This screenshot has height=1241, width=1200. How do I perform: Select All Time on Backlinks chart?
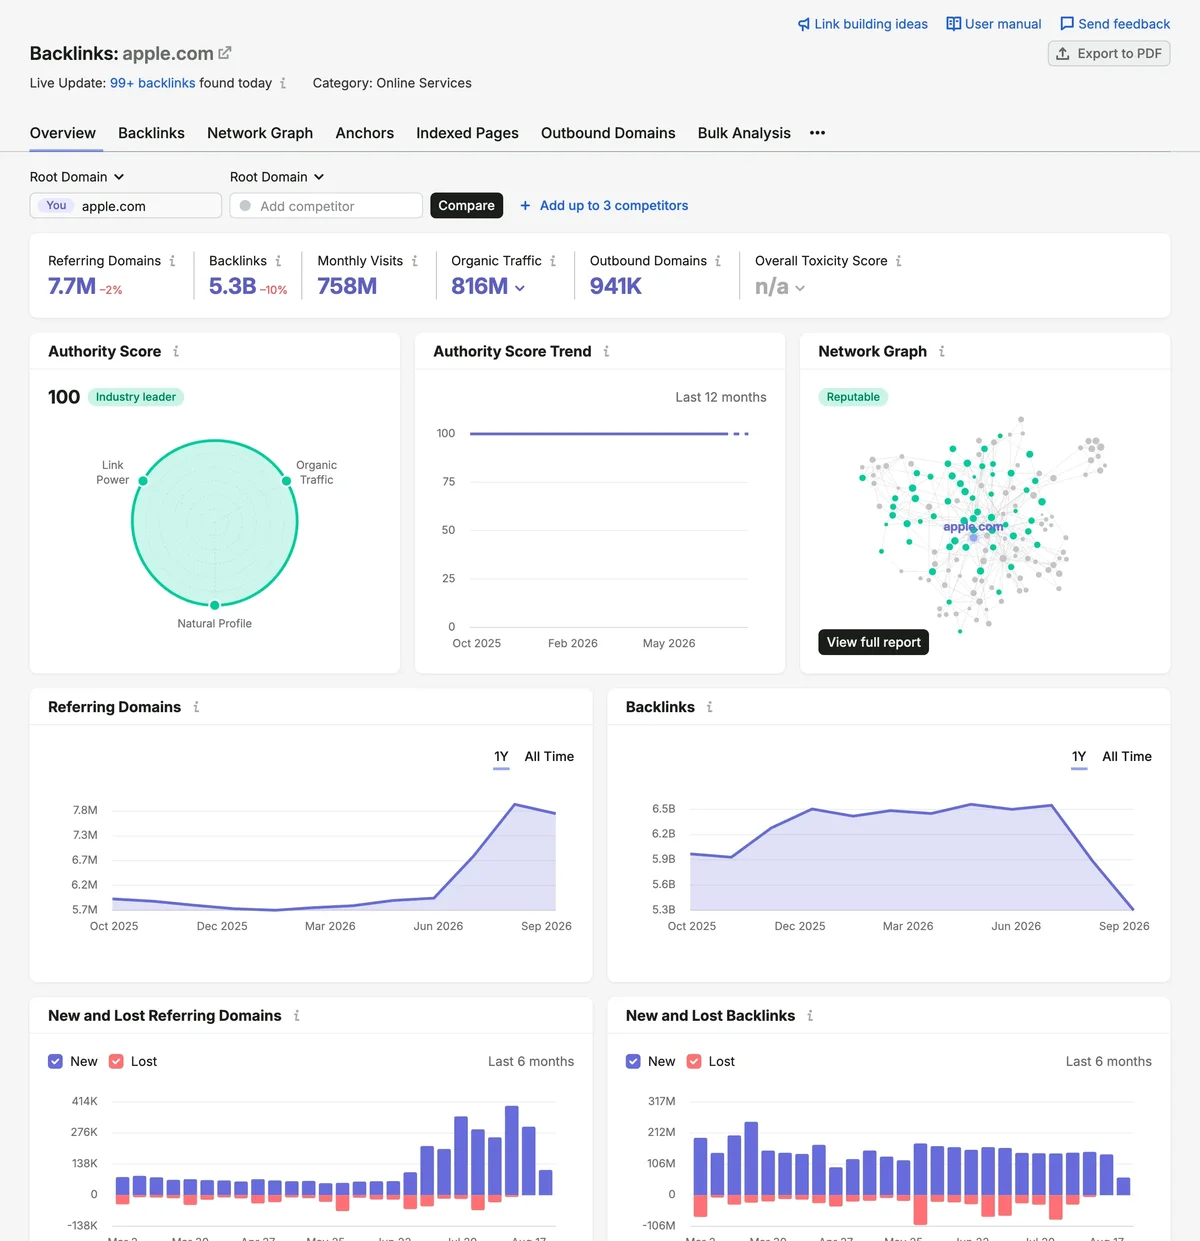pyautogui.click(x=1127, y=757)
